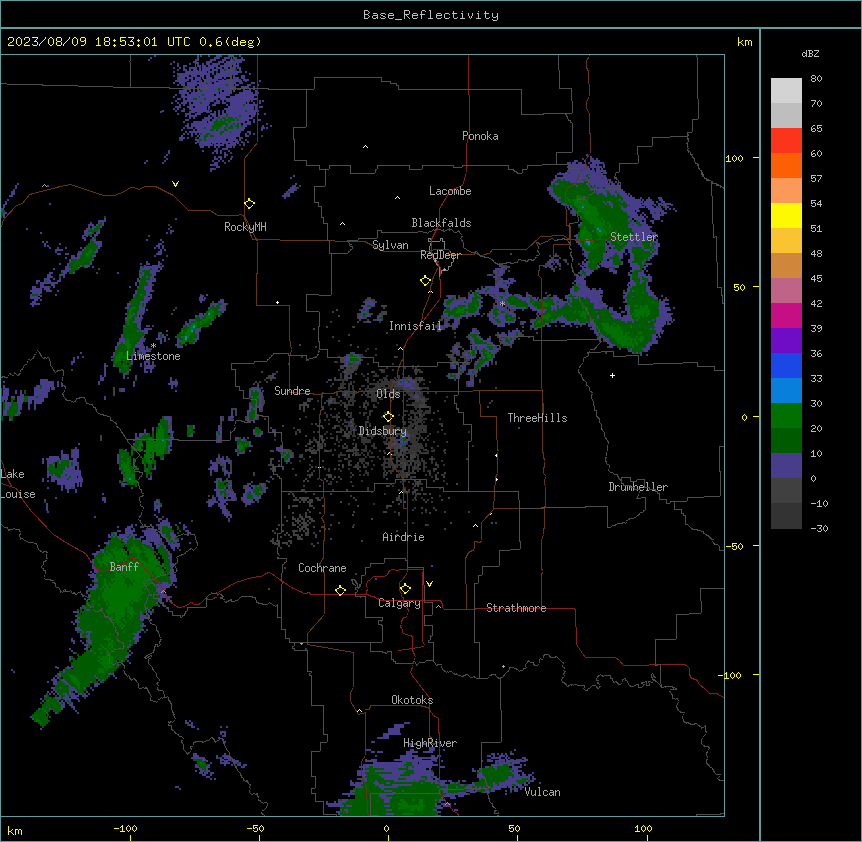Click the km unit label at bottom left

[x=15, y=831]
